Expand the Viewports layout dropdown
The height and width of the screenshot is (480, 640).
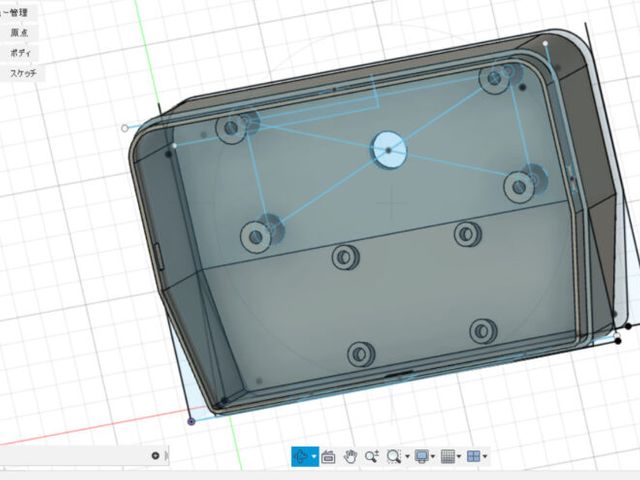486,456
